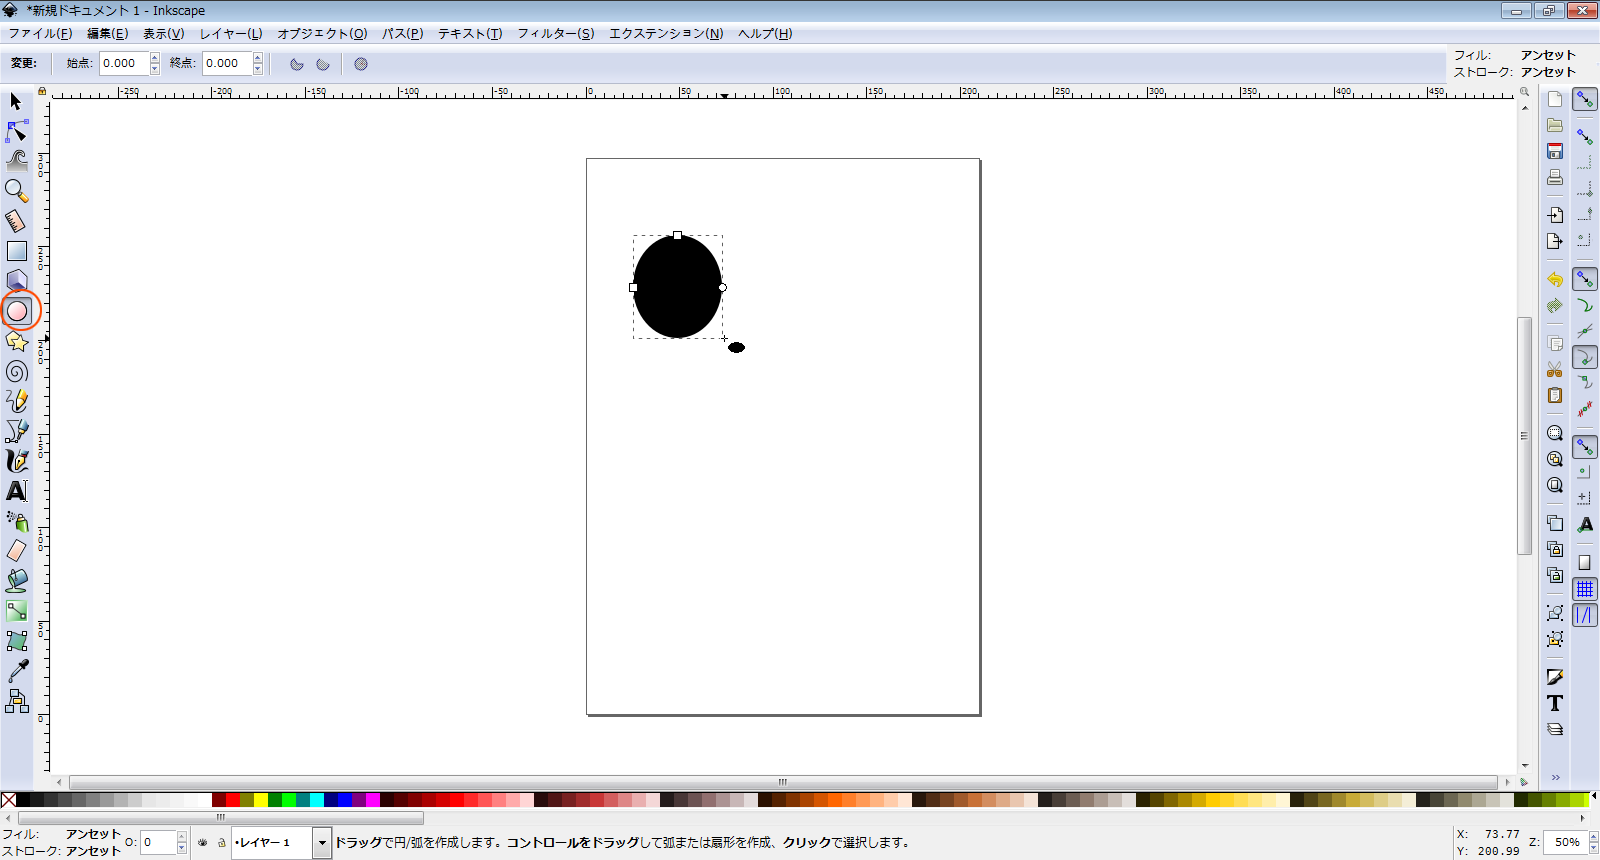This screenshot has width=1600, height=860.
Task: Select the Text tool in toolbox
Action: [x=17, y=491]
